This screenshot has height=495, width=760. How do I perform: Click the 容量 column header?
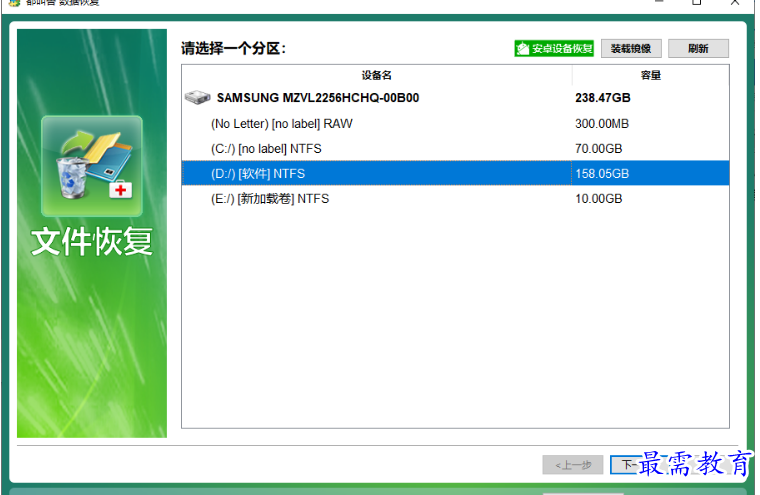point(650,75)
